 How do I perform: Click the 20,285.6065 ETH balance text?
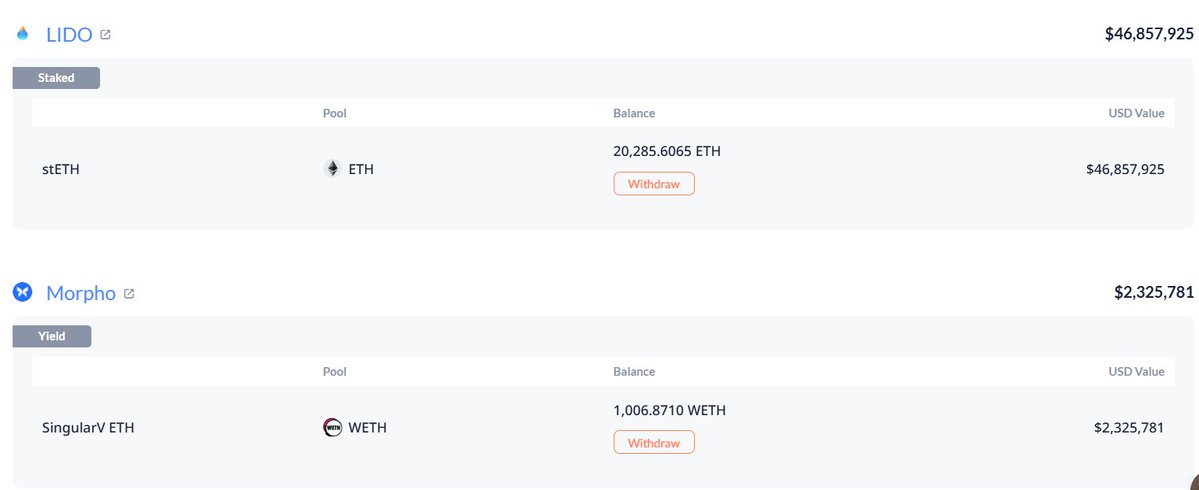(x=666, y=152)
